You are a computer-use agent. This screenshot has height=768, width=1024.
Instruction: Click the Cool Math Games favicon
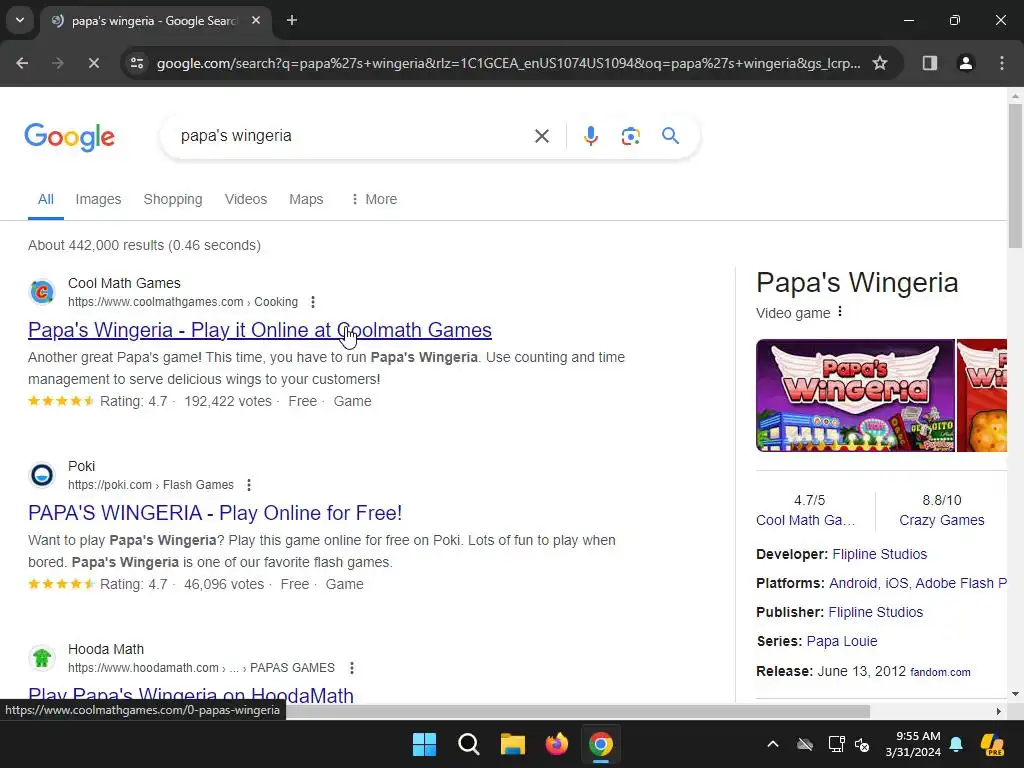pos(42,292)
